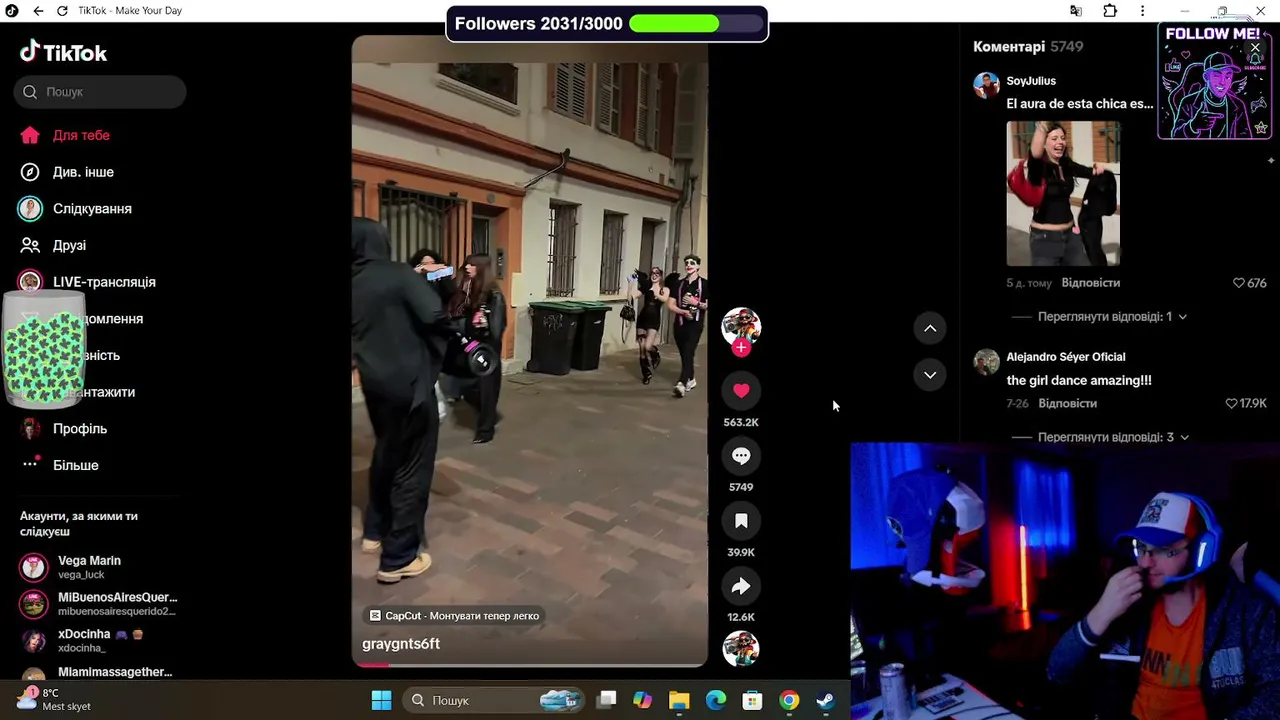Open the browser extensions puzzle icon
Viewport: 1280px width, 720px height.
[1110, 11]
